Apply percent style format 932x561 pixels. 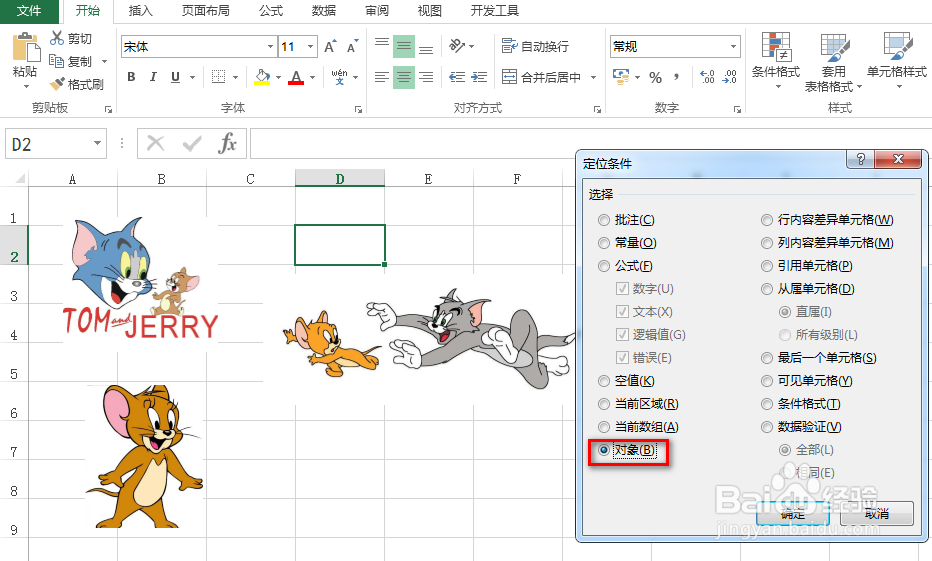pyautogui.click(x=656, y=77)
